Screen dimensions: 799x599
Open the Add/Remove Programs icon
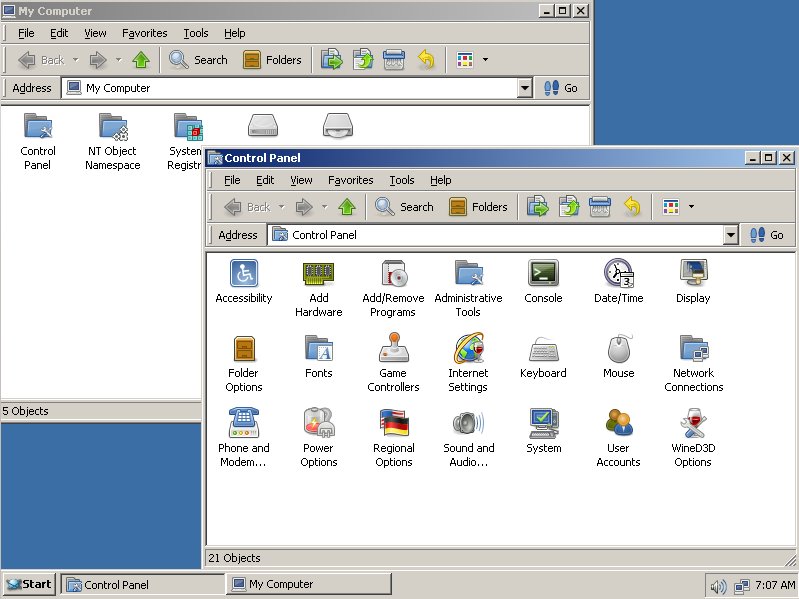point(393,273)
